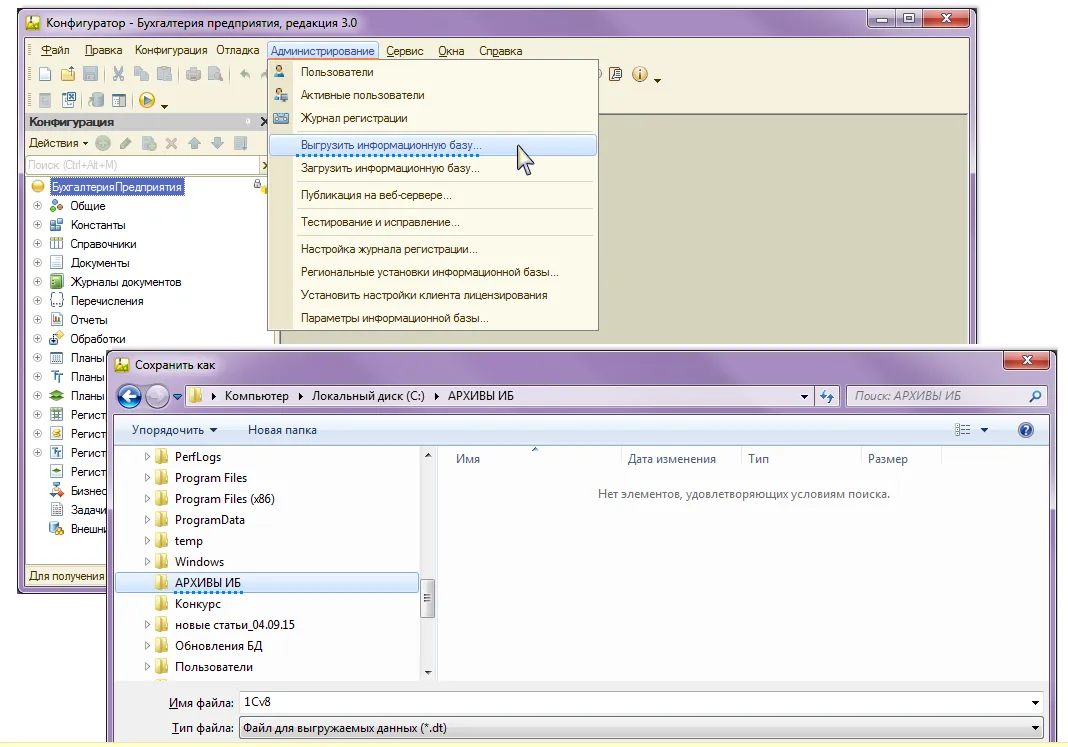Open the Сервис menu
The height and width of the screenshot is (747, 1068).
coord(405,50)
